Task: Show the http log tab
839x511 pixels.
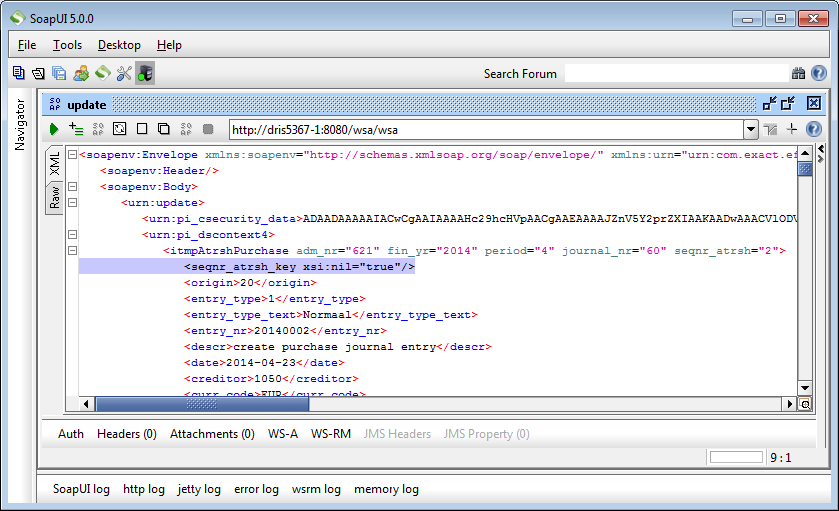Action: click(144, 489)
